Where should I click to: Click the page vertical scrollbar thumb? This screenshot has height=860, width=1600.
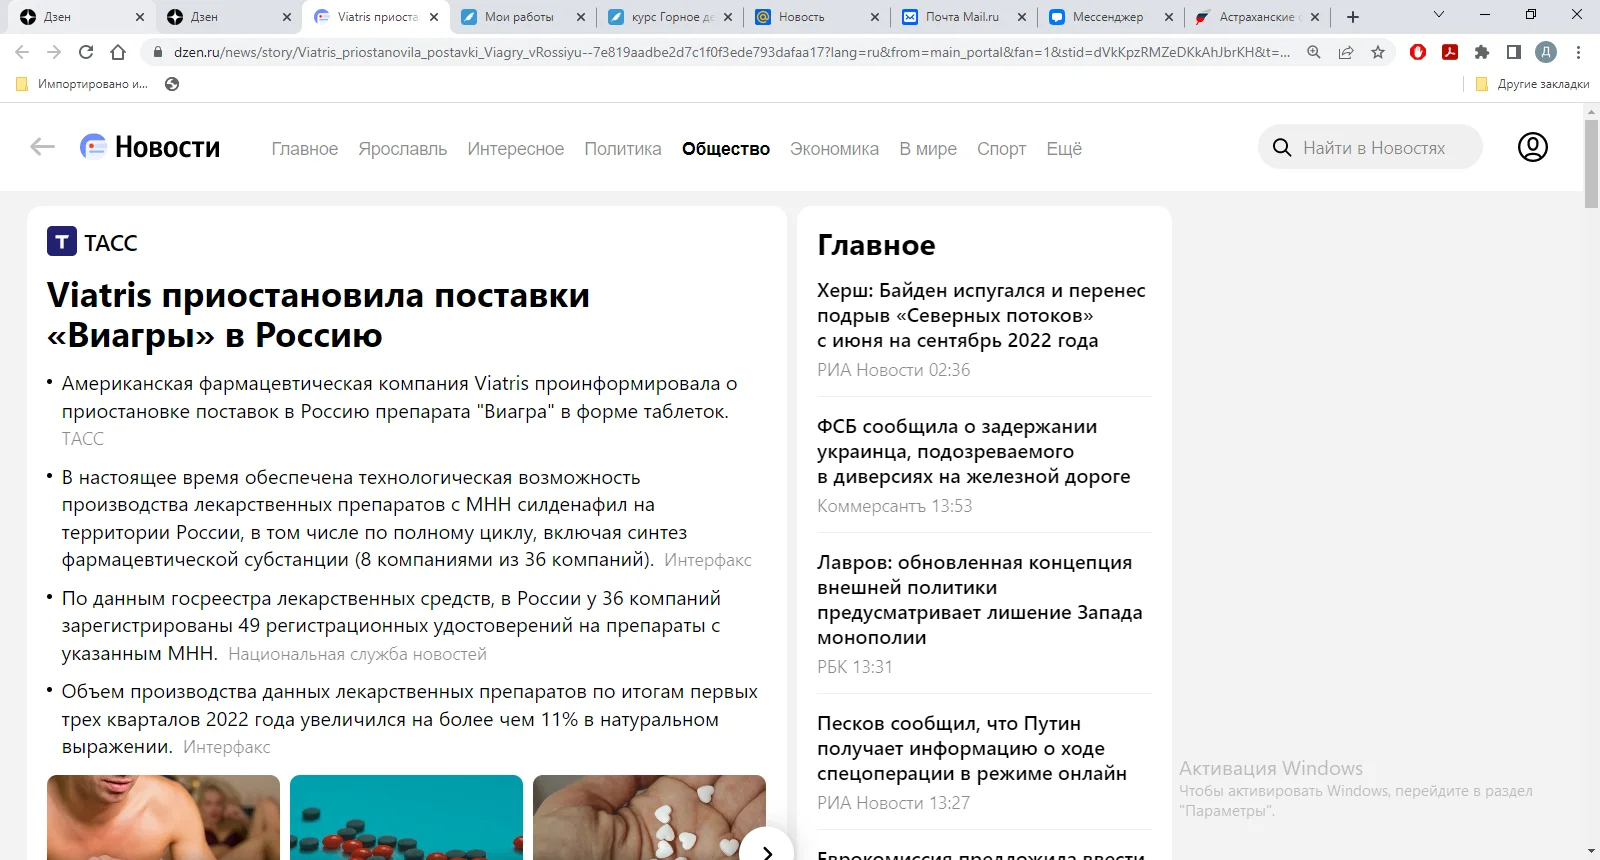(x=1591, y=162)
